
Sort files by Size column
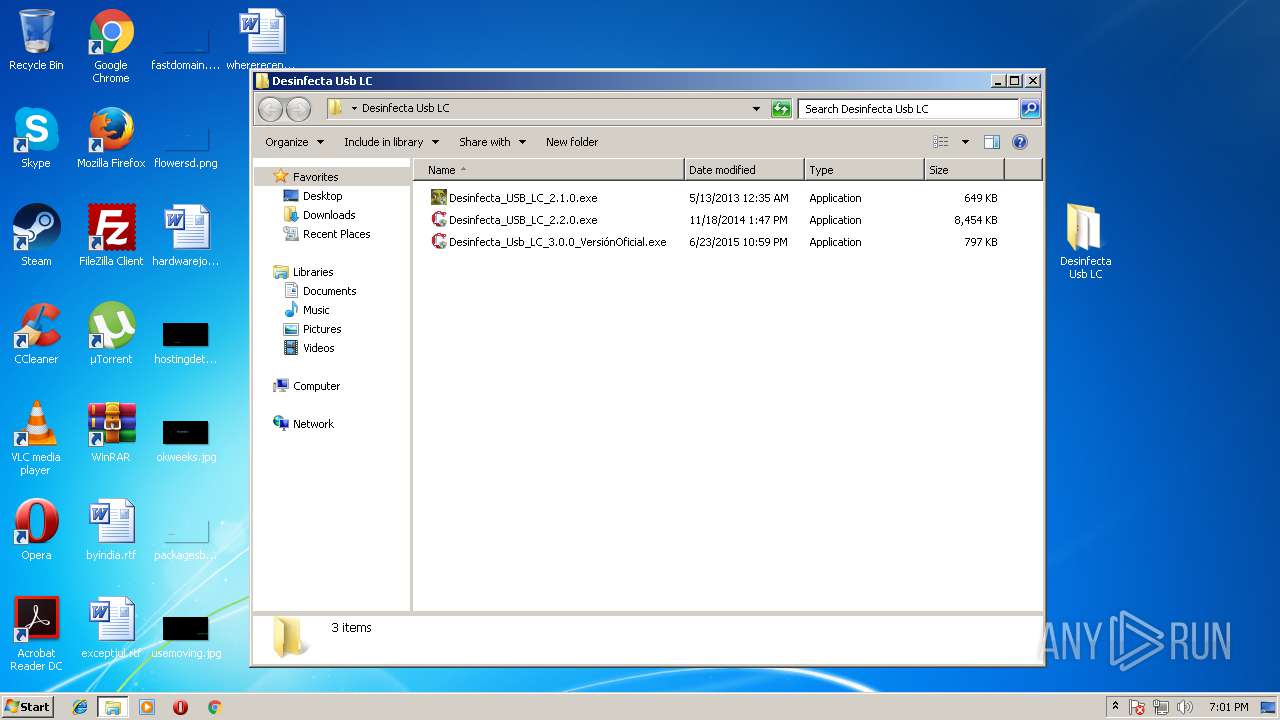(965, 170)
